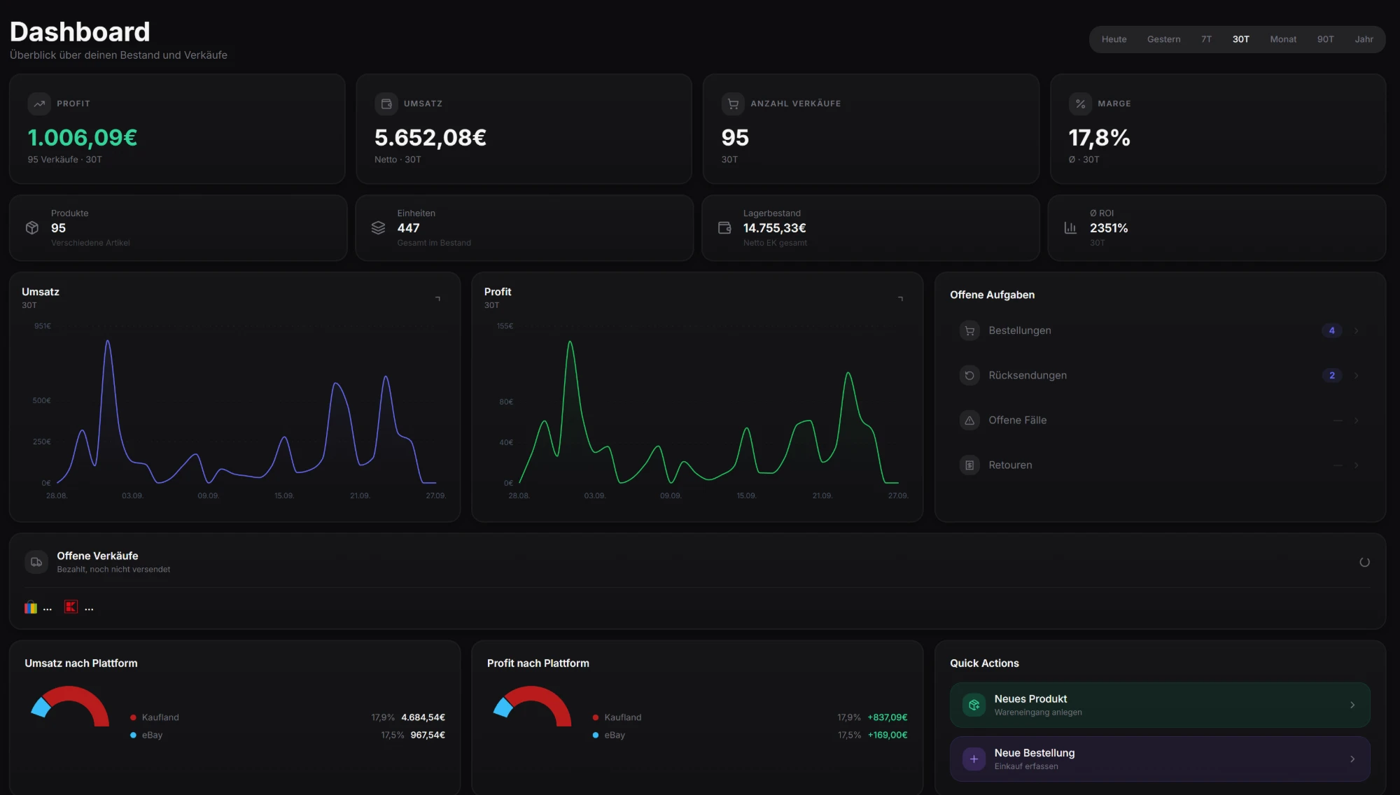The height and width of the screenshot is (795, 1400).
Task: Click the layers icon next to Einheiten
Action: (378, 228)
